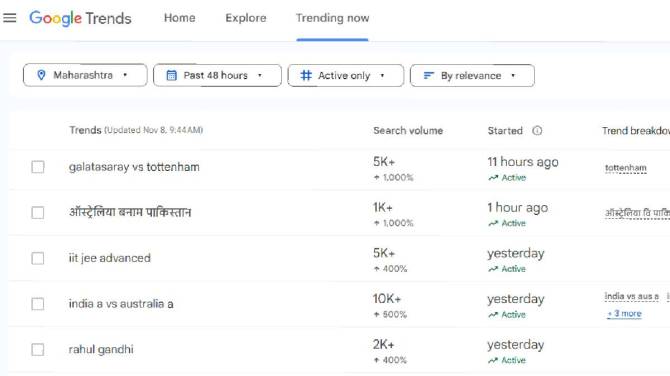Go to the Home tab
Image resolution: width=670 pixels, height=376 pixels.
(179, 18)
